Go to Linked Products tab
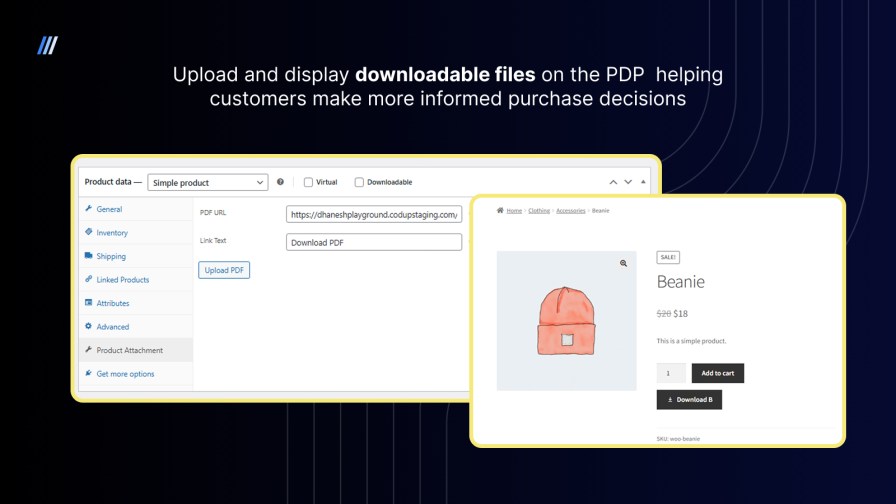This screenshot has width=896, height=504. click(136, 279)
